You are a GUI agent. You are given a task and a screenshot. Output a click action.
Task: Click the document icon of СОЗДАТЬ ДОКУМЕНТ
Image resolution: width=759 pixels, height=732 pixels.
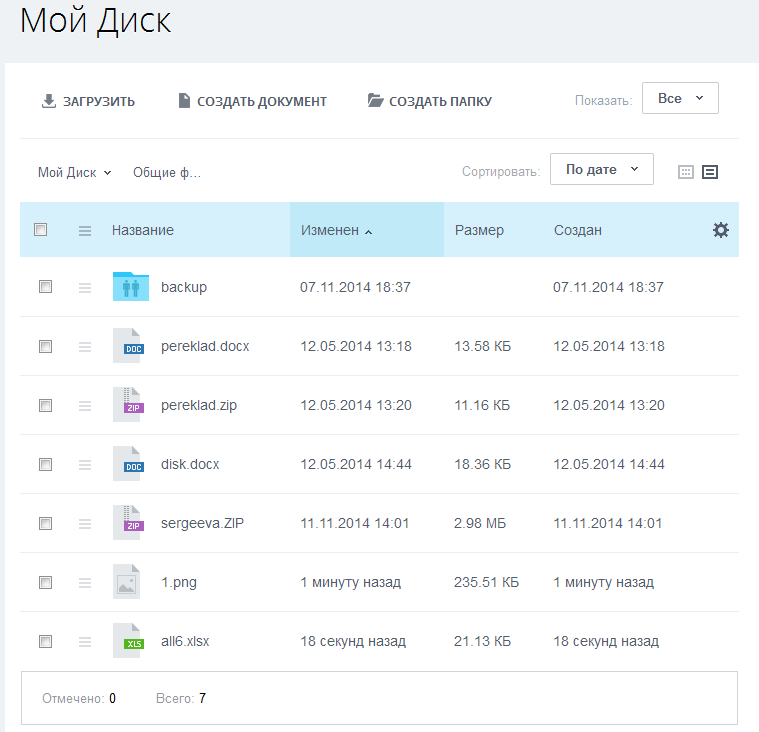click(x=184, y=101)
